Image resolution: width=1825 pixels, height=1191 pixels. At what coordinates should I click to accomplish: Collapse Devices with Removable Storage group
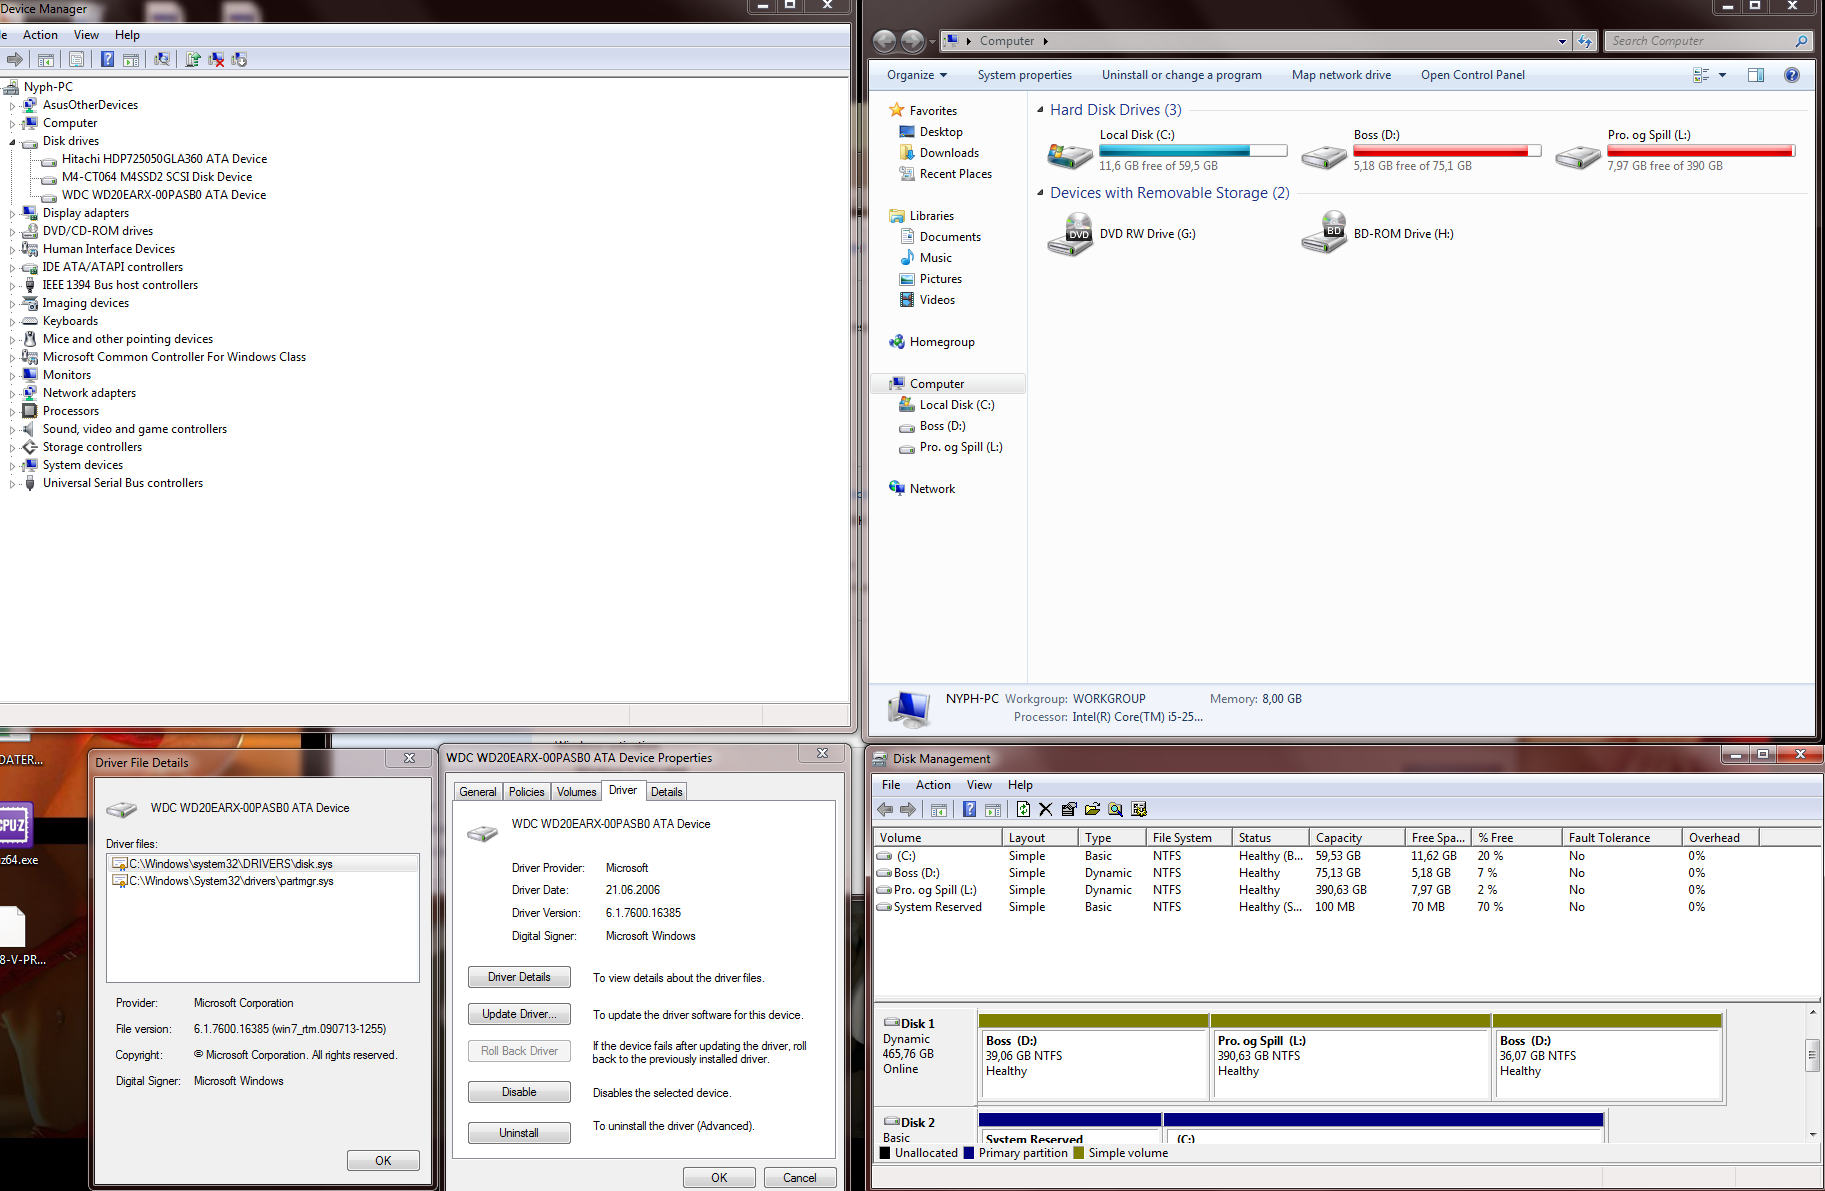1040,193
